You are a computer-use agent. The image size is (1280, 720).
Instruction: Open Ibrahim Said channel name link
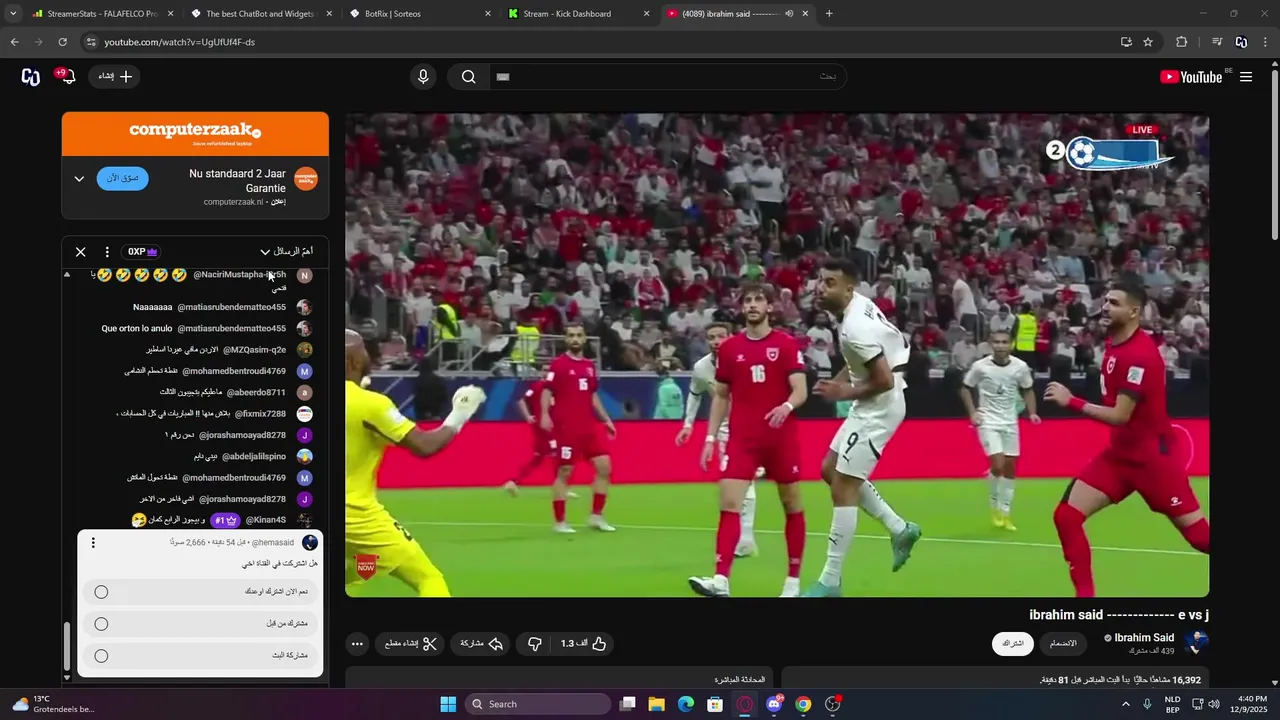click(1144, 638)
